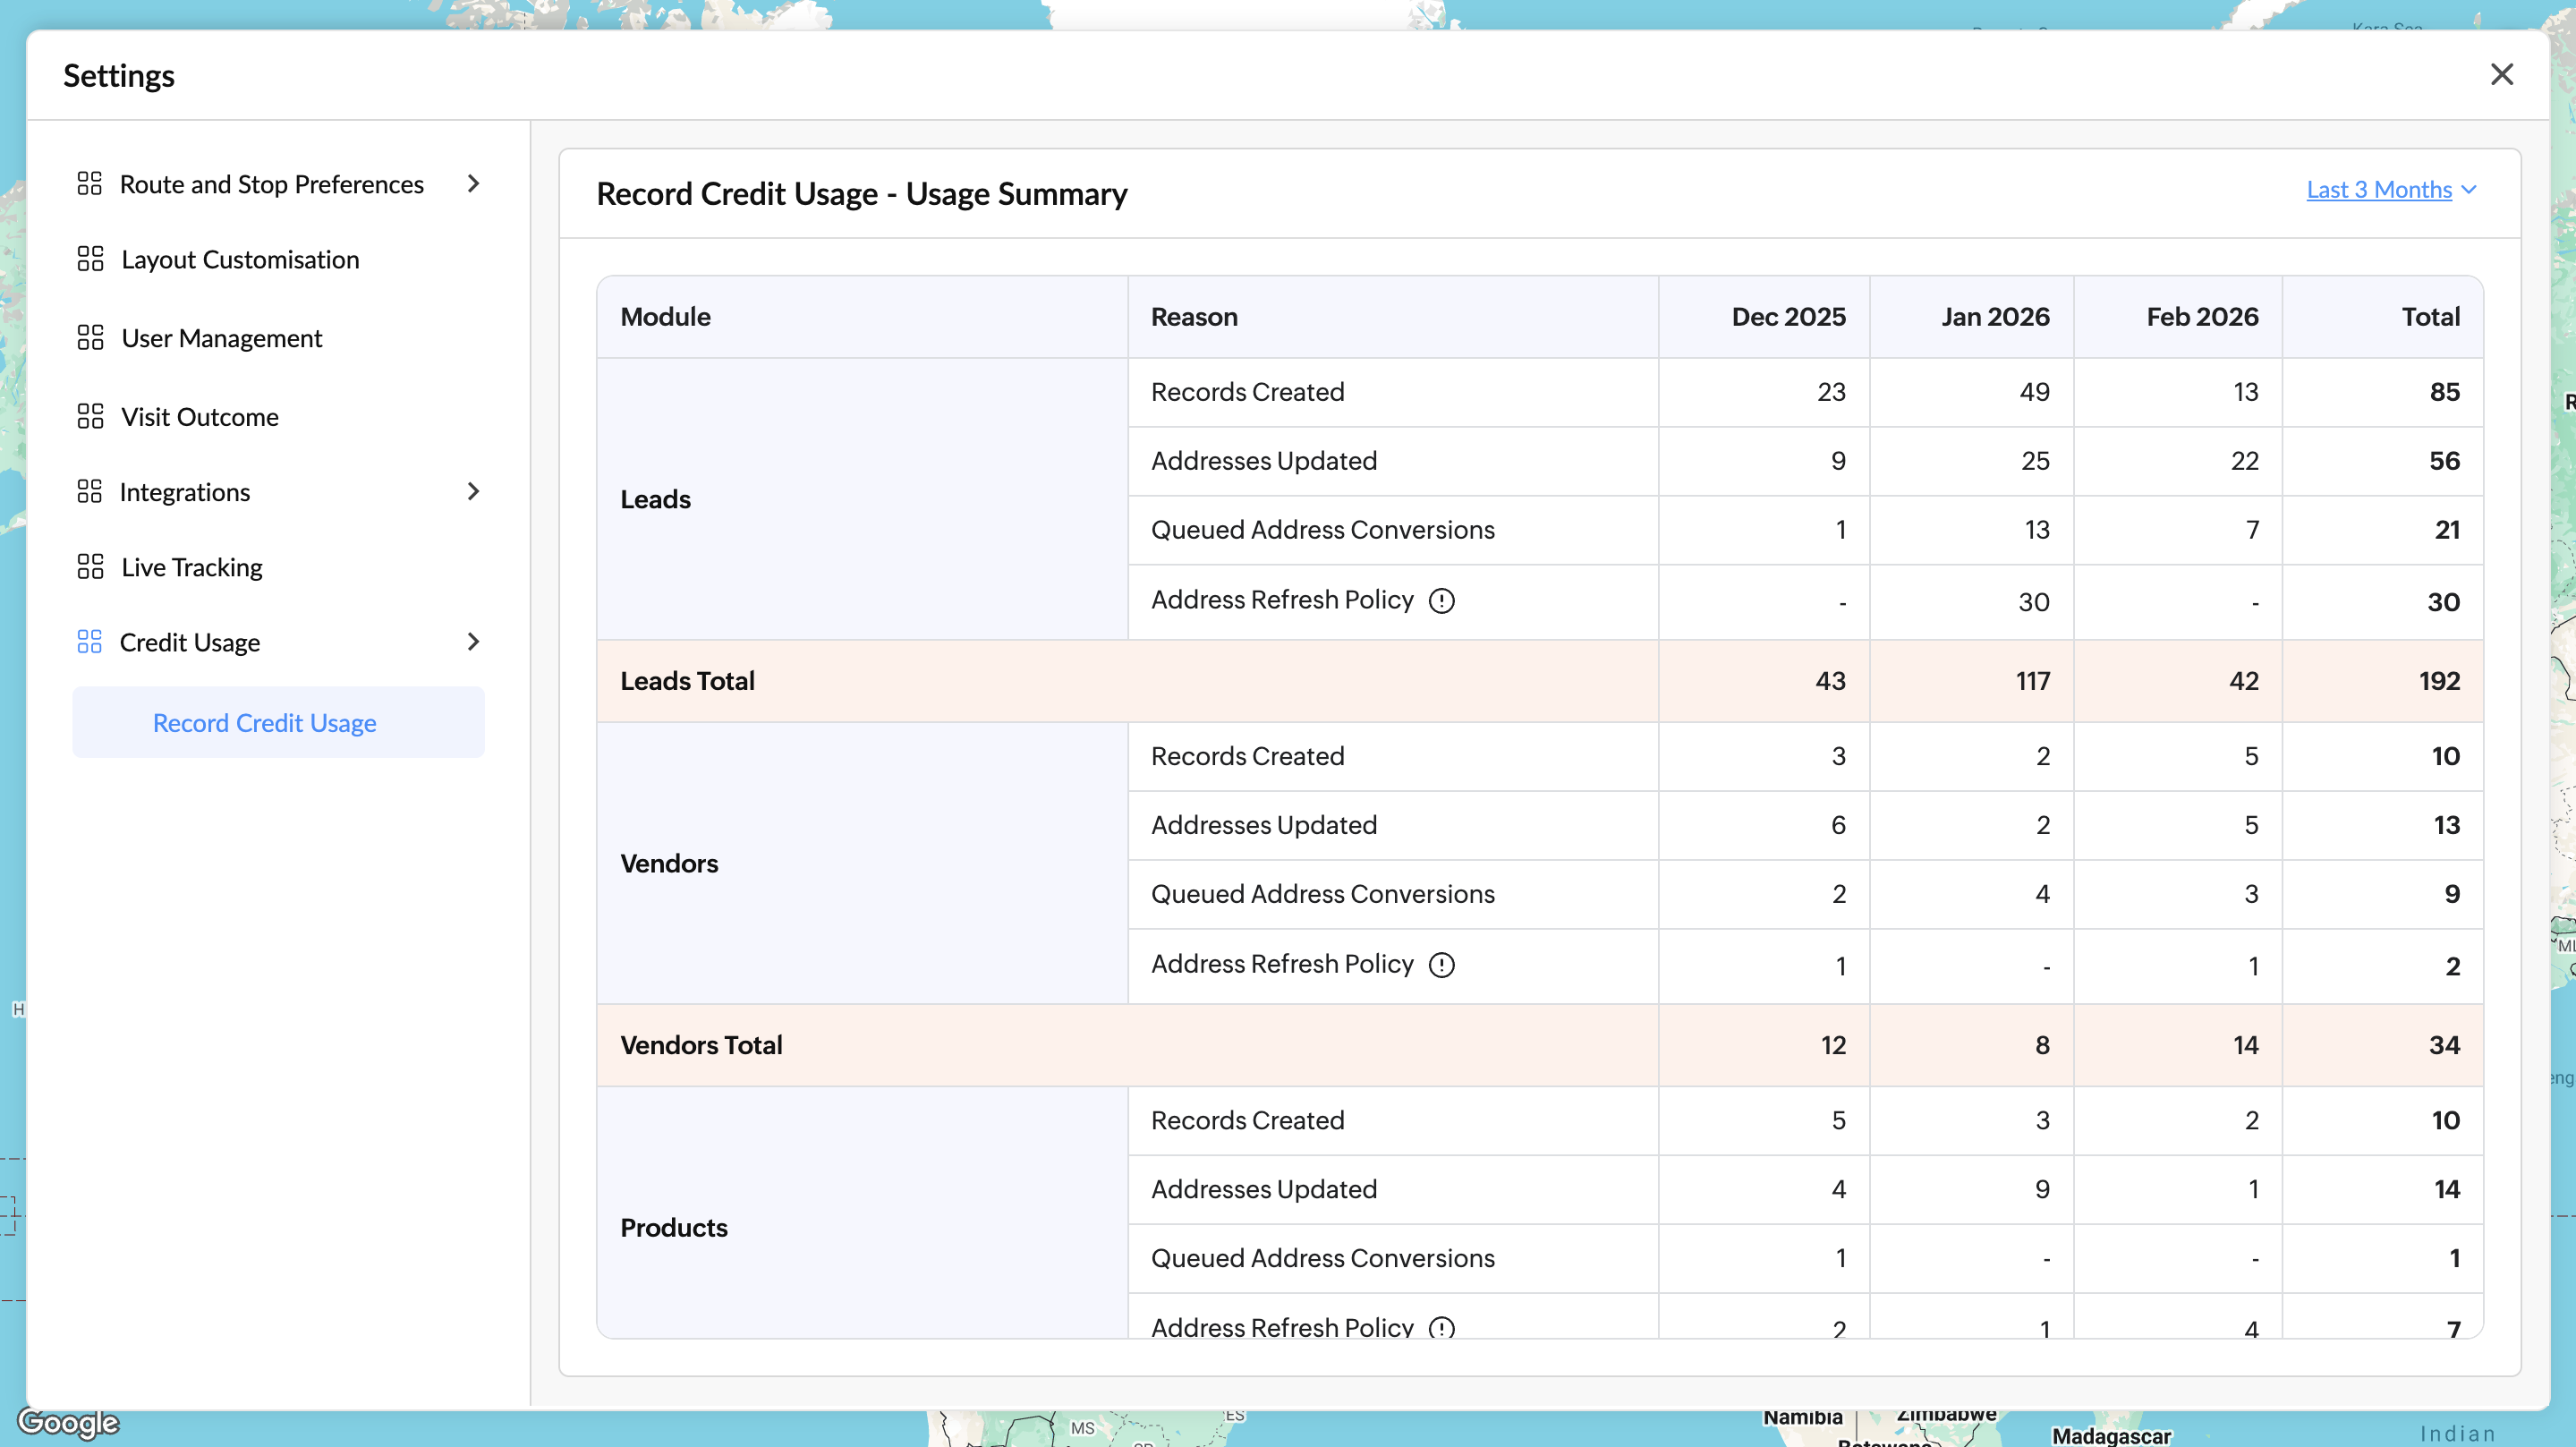Open Live Tracking settings page
Viewport: 2576px width, 1447px height.
tap(192, 568)
